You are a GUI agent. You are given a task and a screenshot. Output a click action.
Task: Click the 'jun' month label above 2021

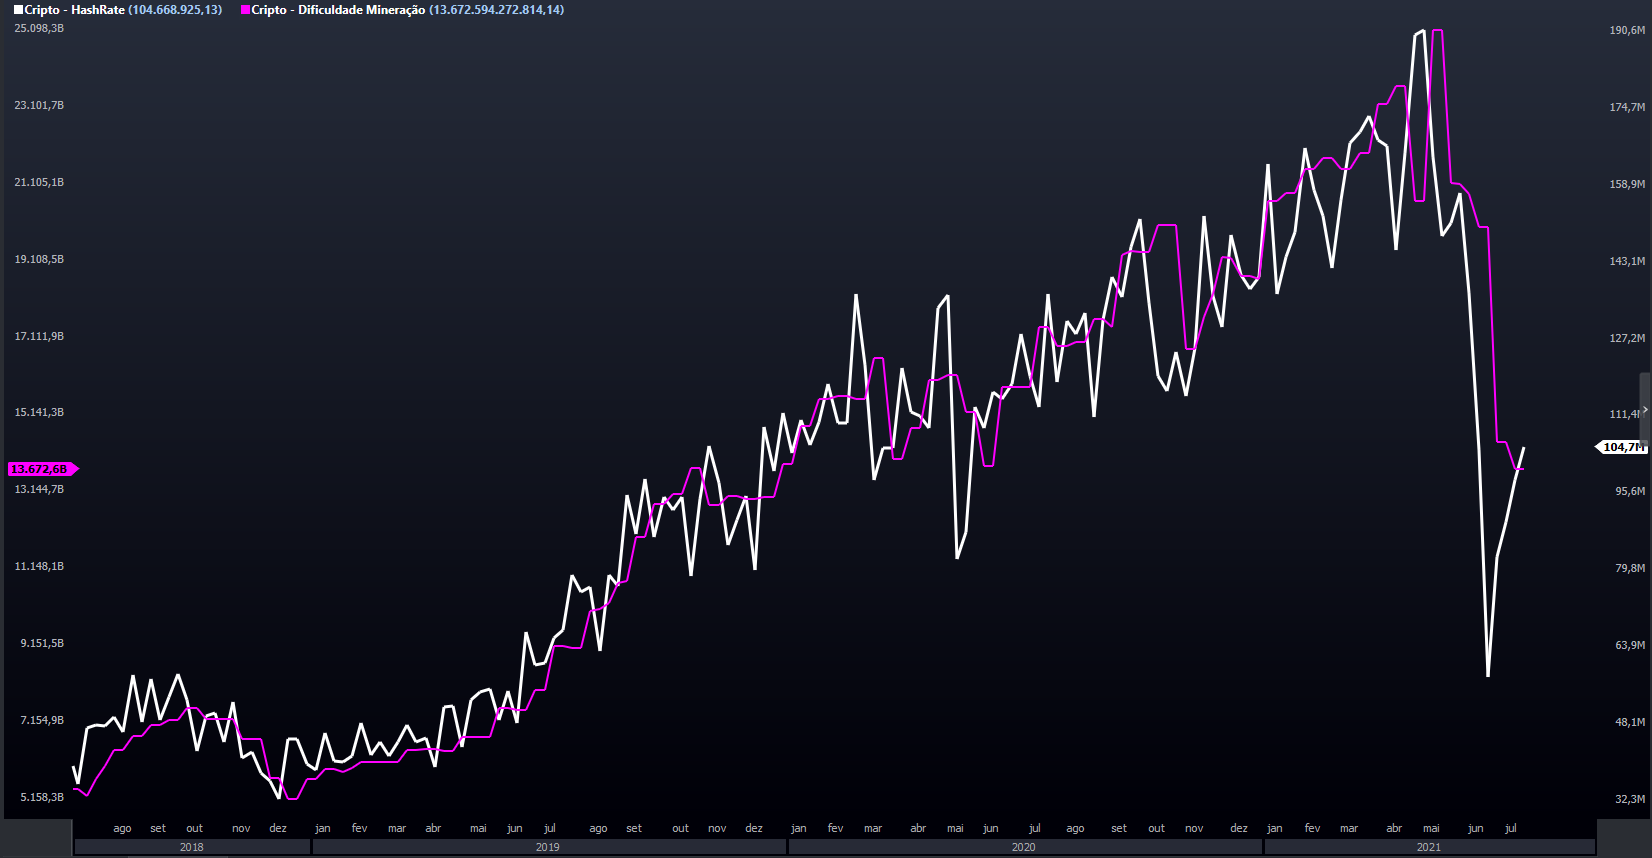pyautogui.click(x=1475, y=828)
